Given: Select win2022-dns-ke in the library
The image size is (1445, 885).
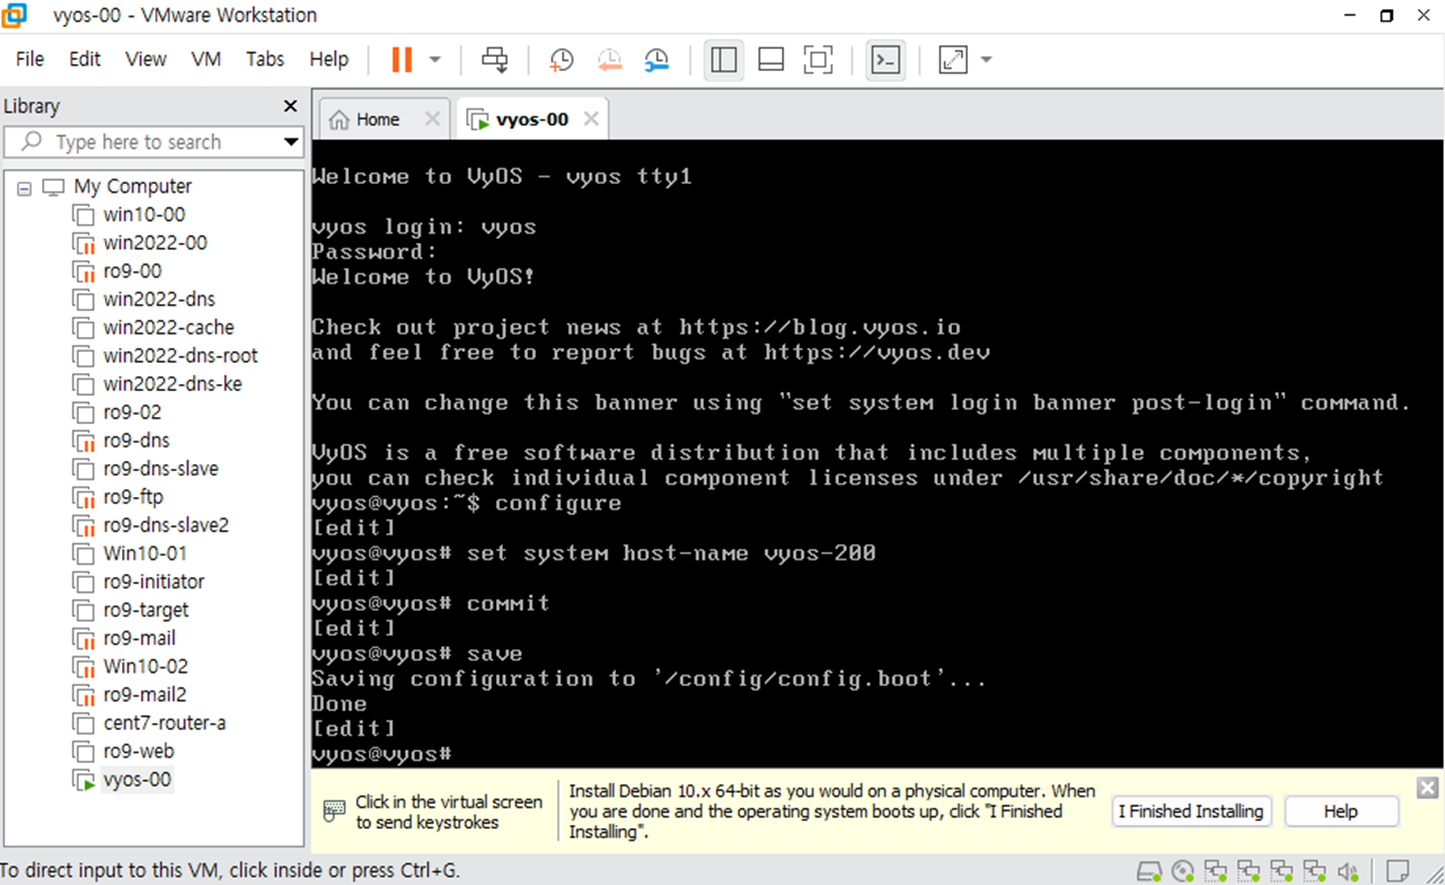Looking at the screenshot, I should click(172, 383).
